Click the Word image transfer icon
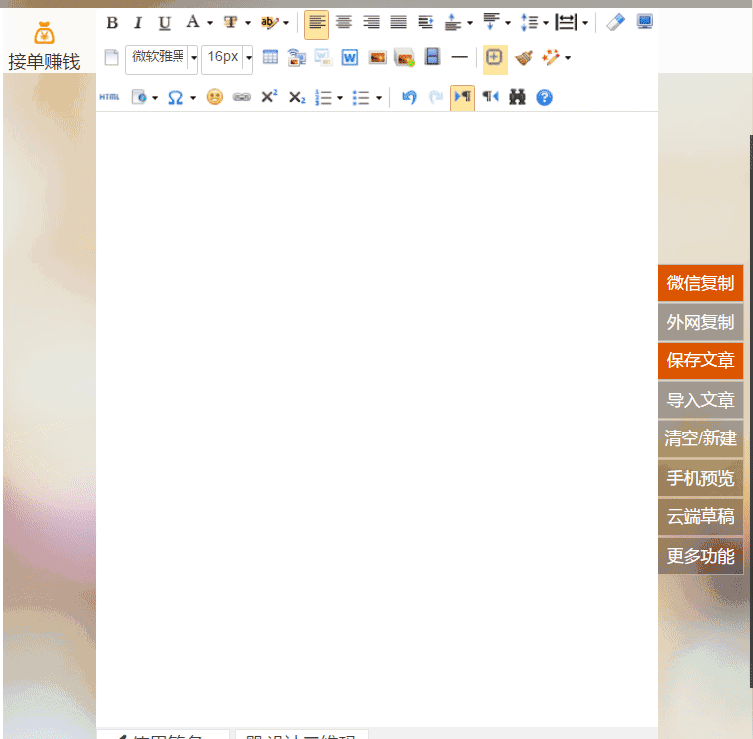 323,58
